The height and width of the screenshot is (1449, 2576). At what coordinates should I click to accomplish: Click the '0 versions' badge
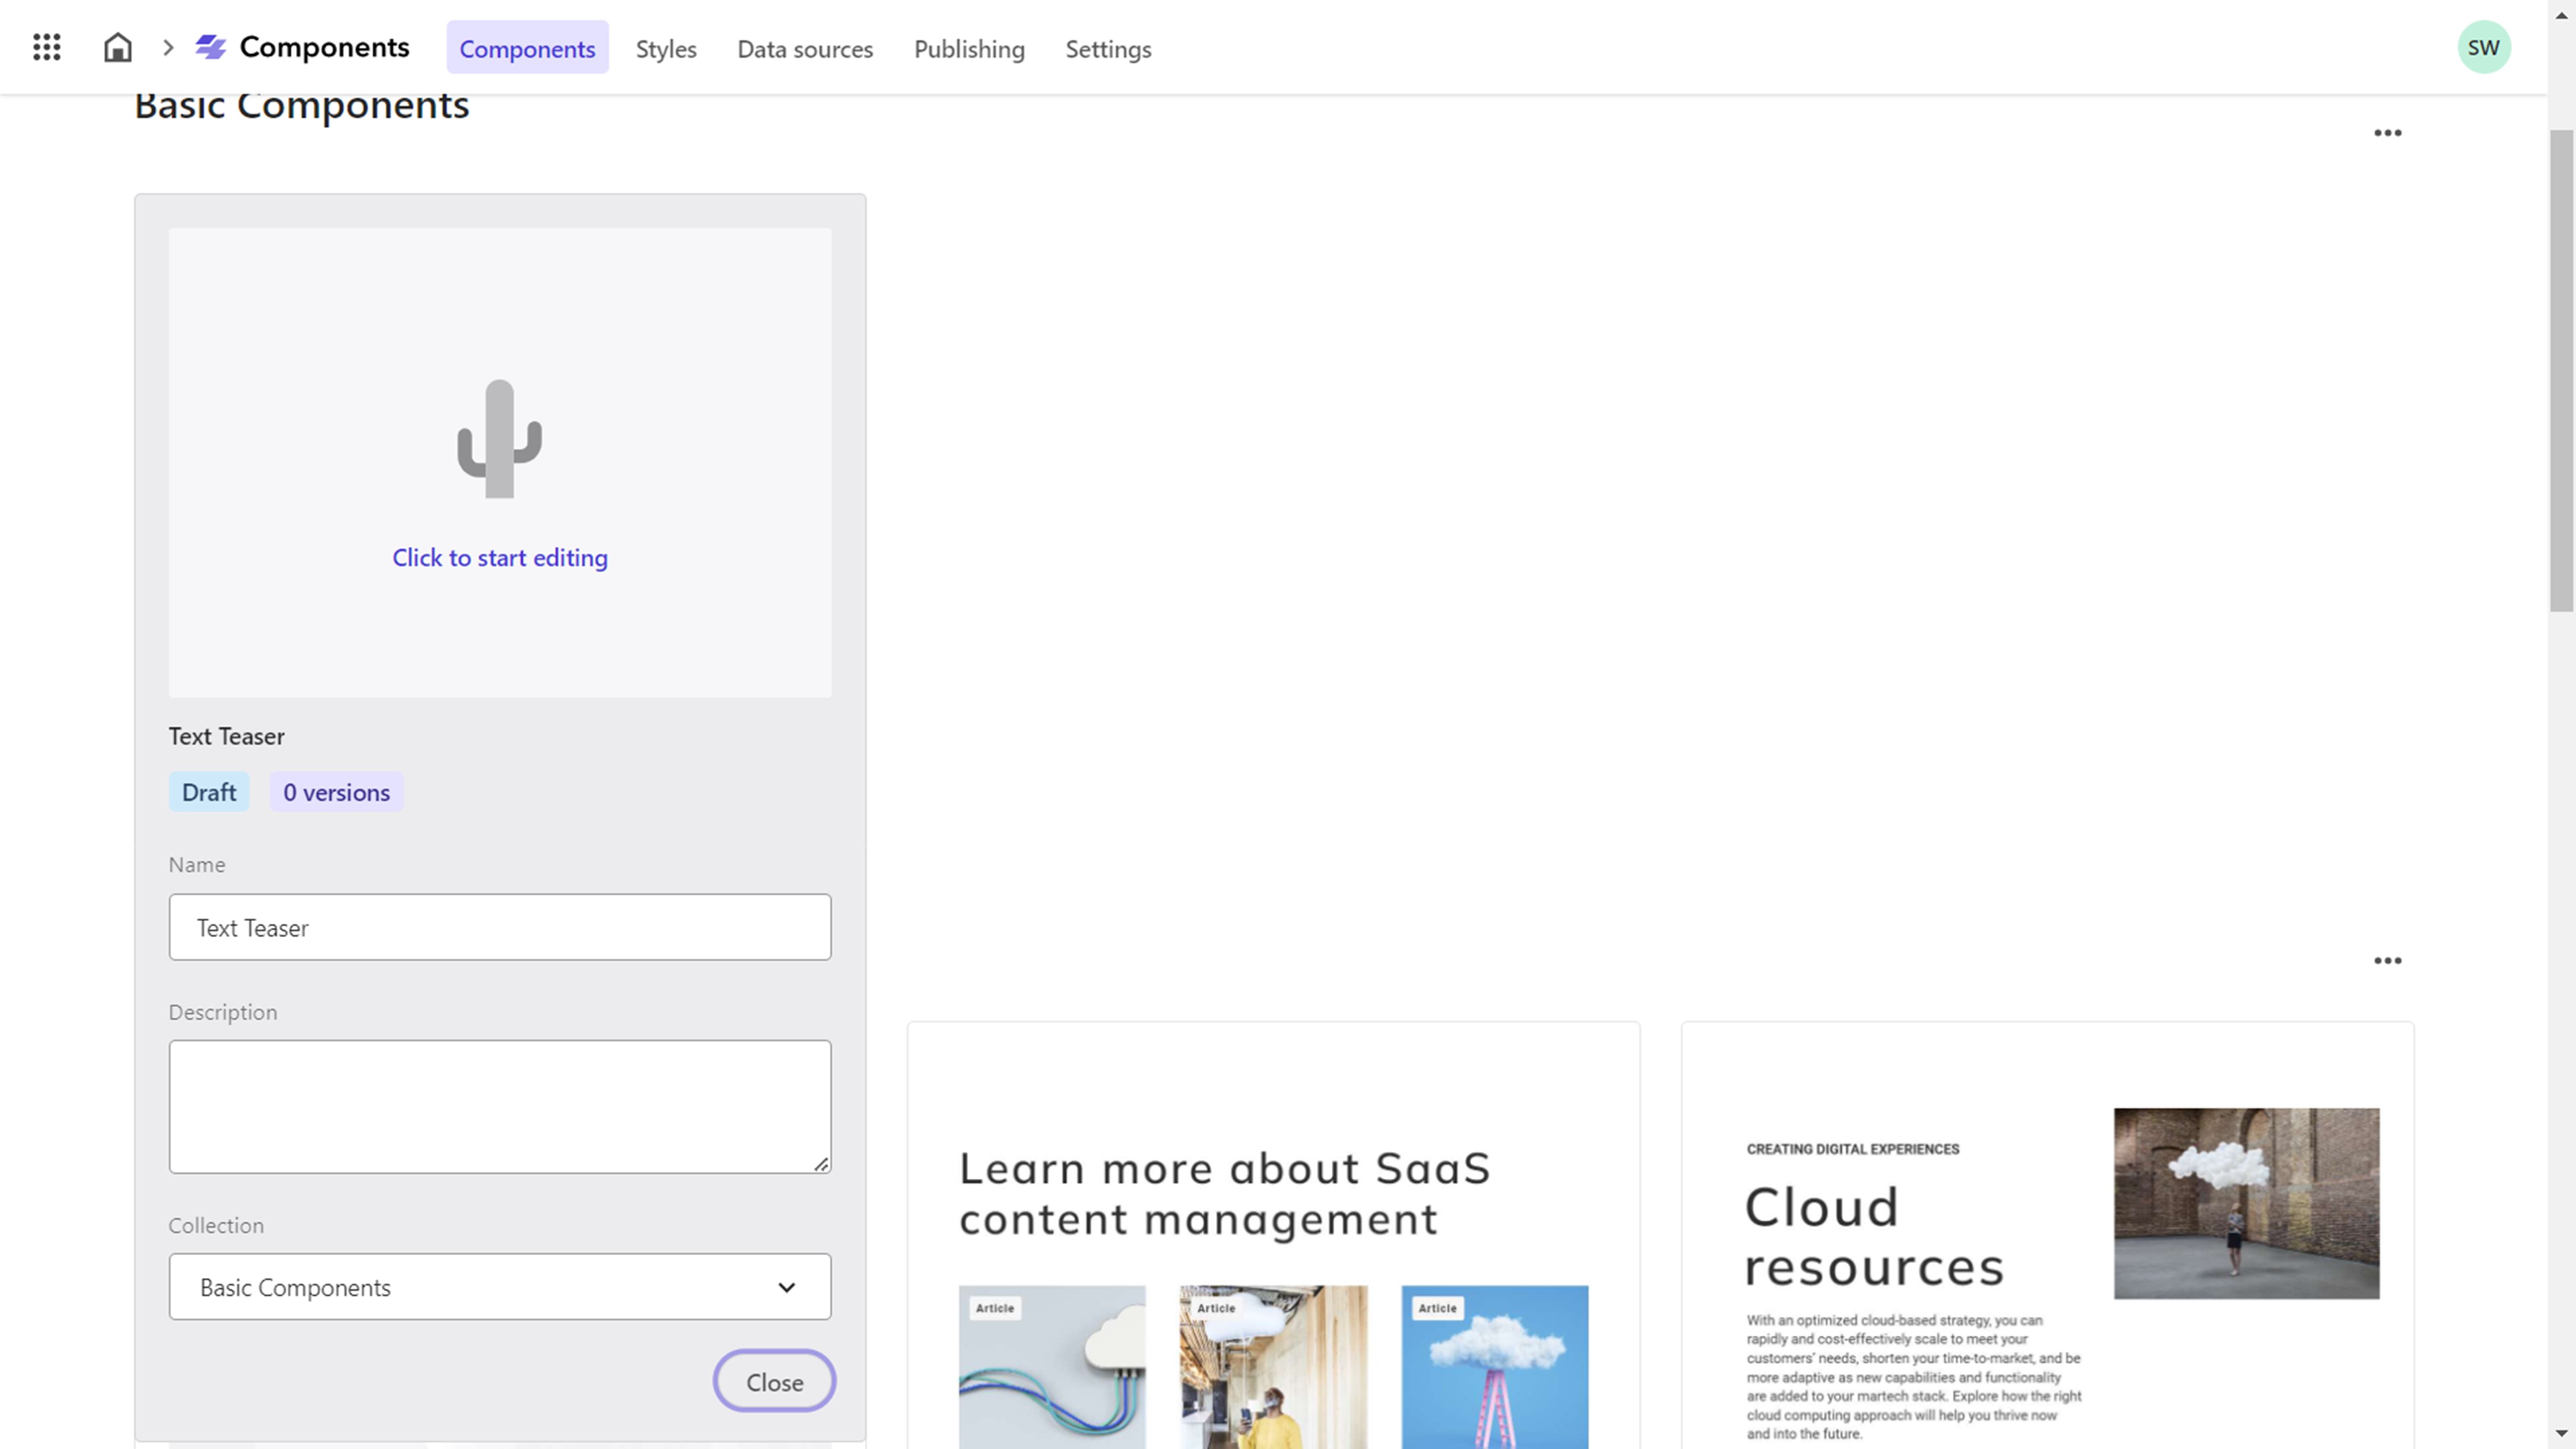tap(336, 791)
